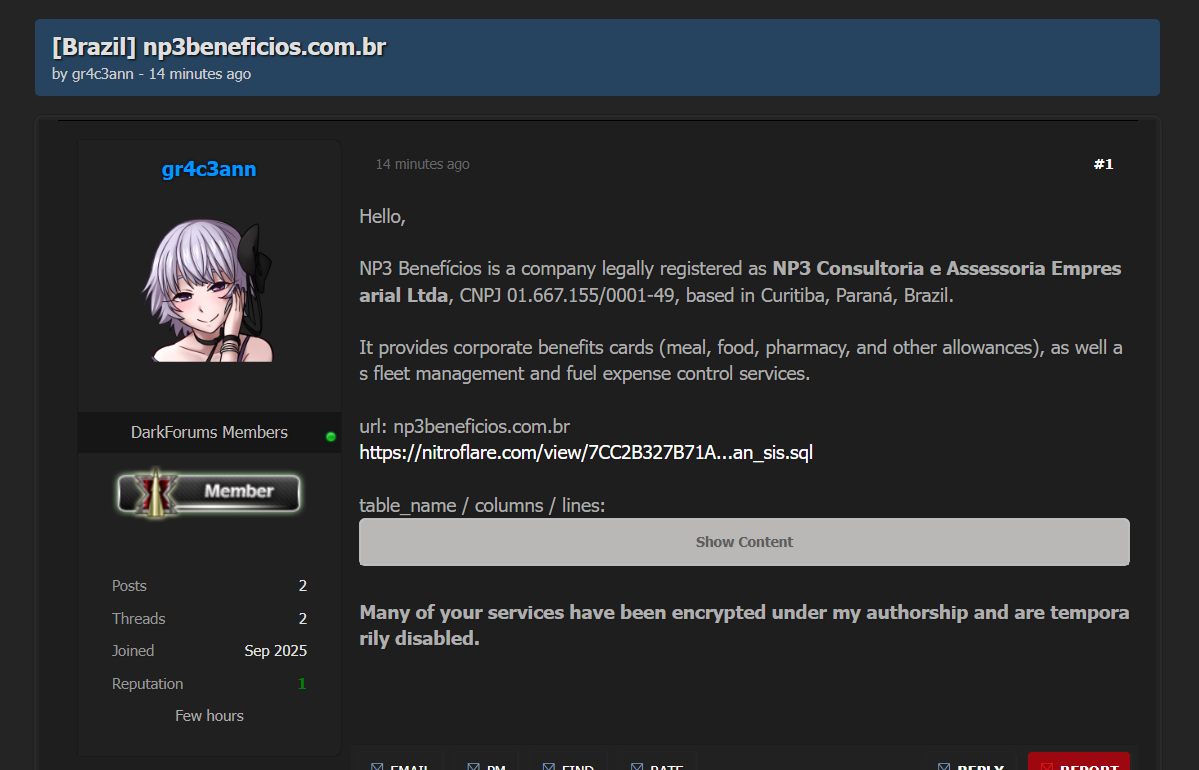Reveal hidden text with Show Content
1199x770 pixels.
pyautogui.click(x=744, y=542)
